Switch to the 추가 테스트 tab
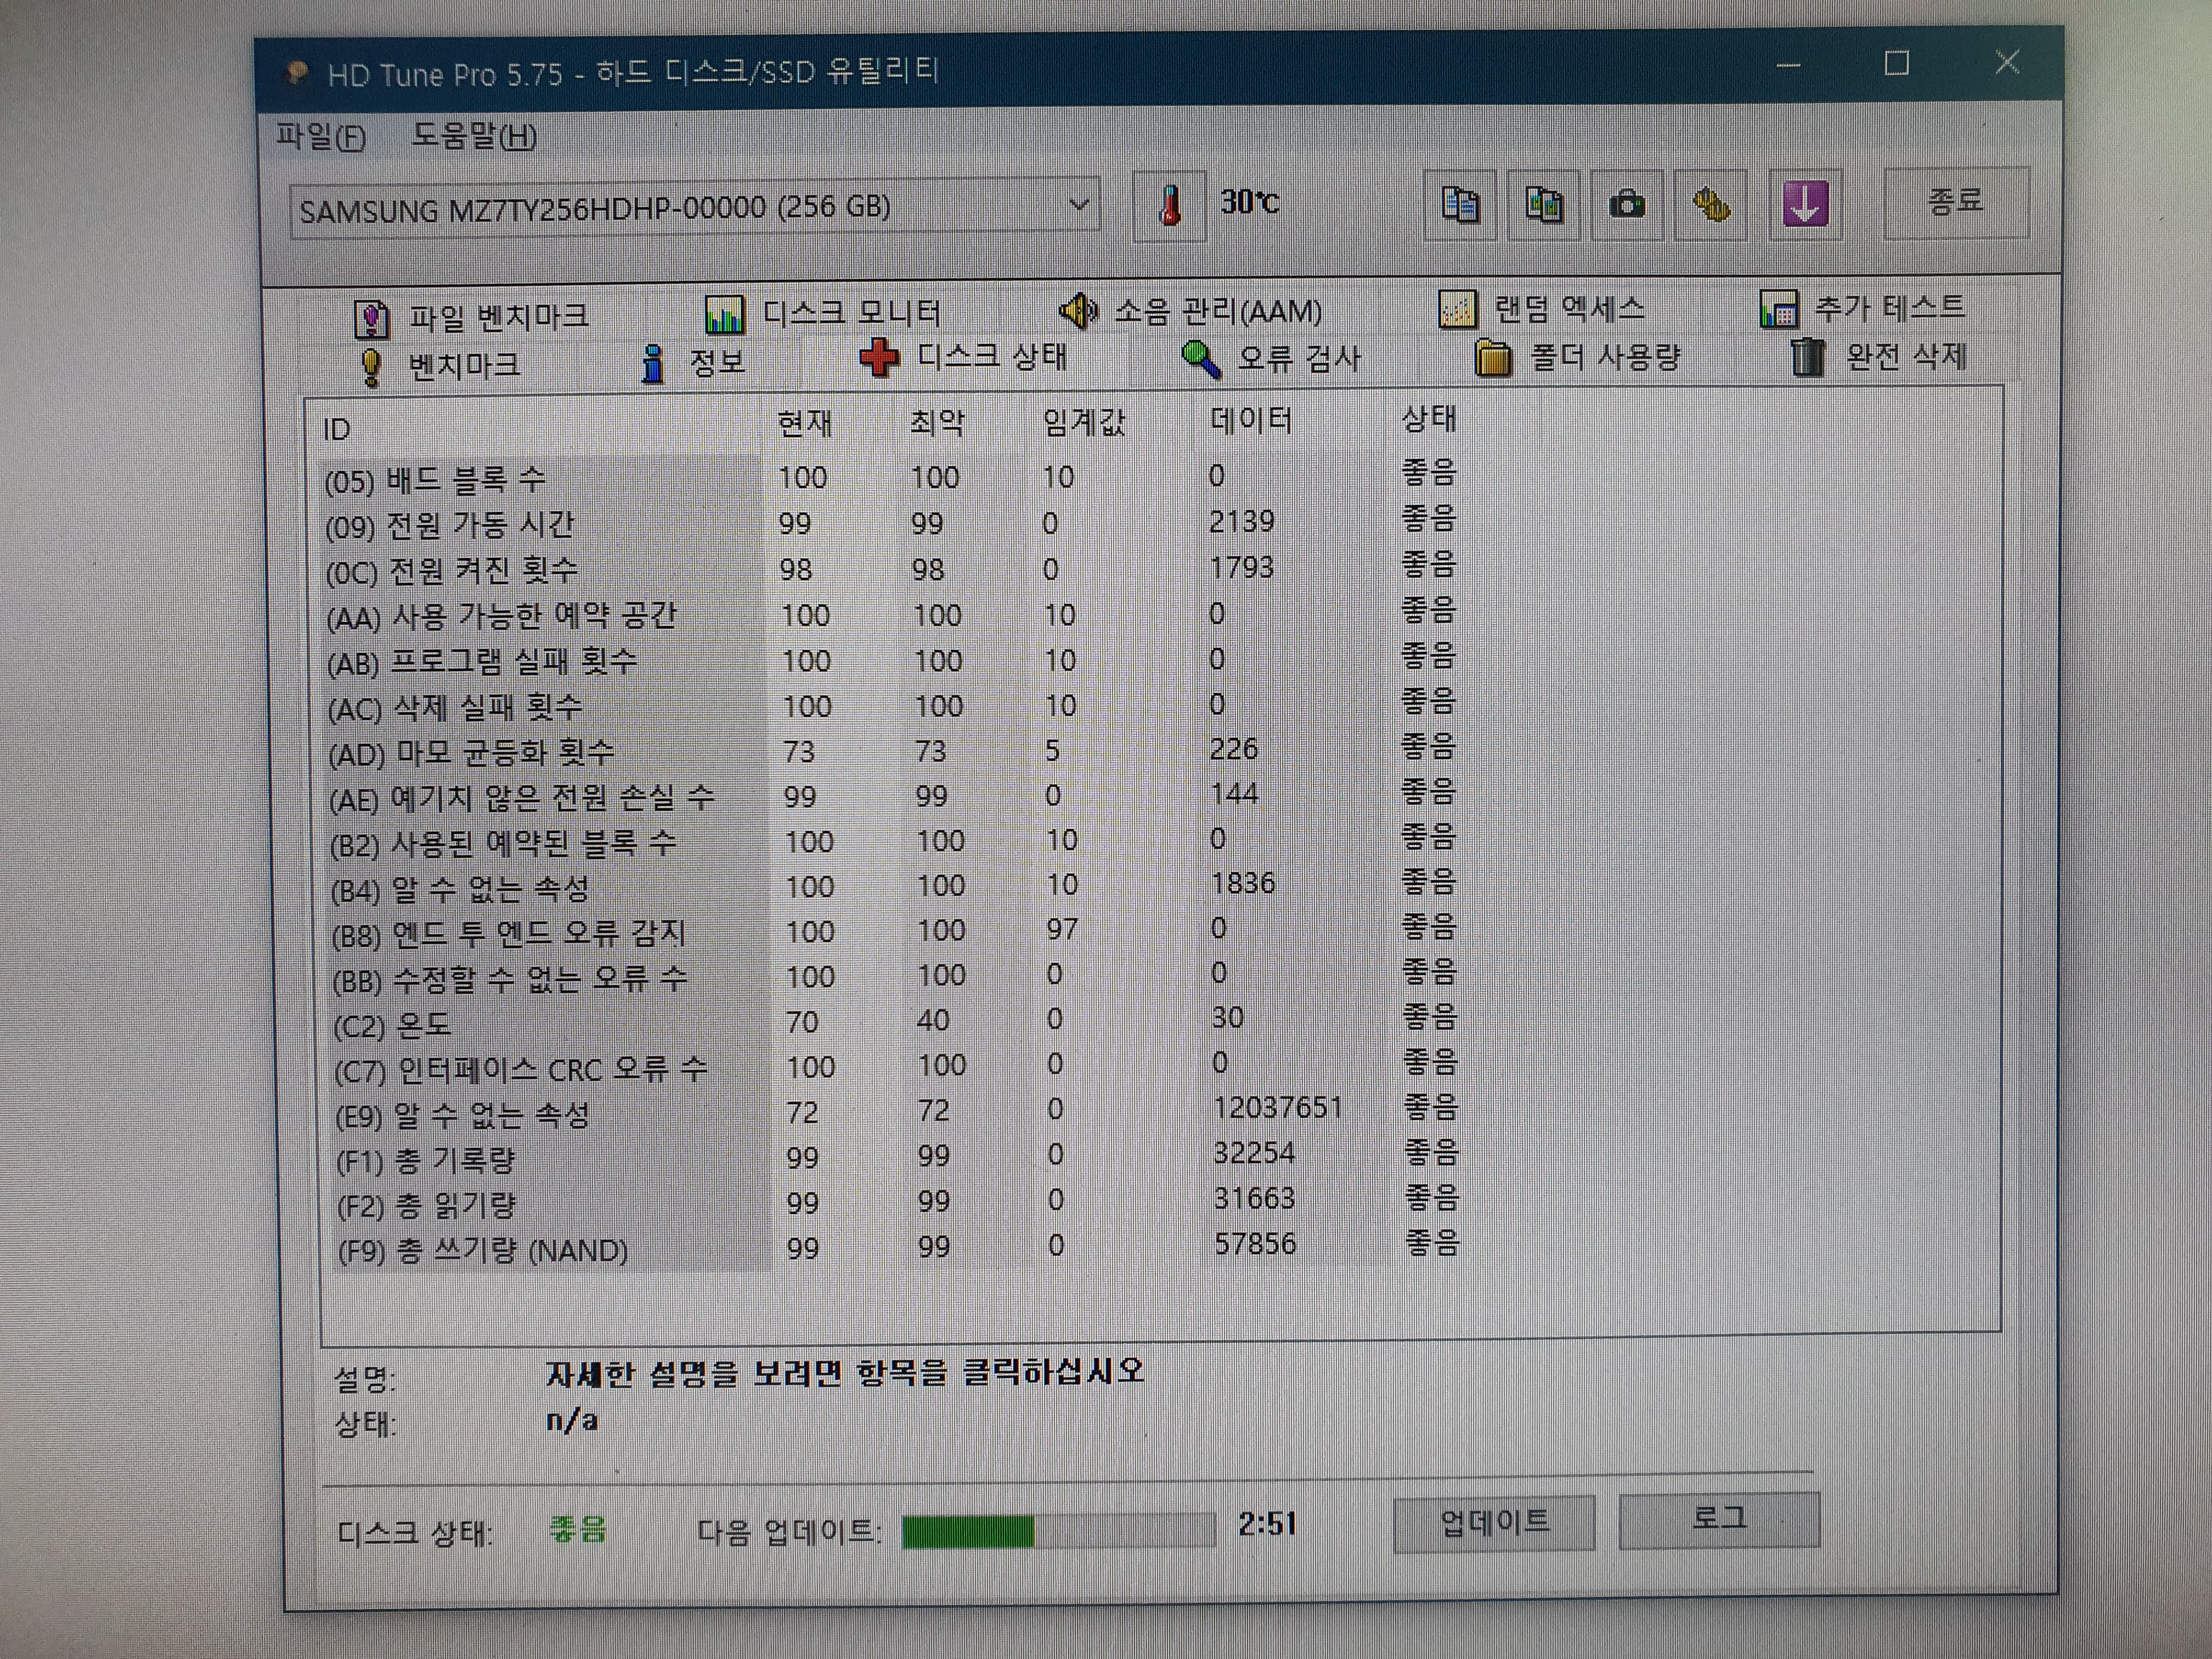The height and width of the screenshot is (1659, 2212). [1862, 307]
